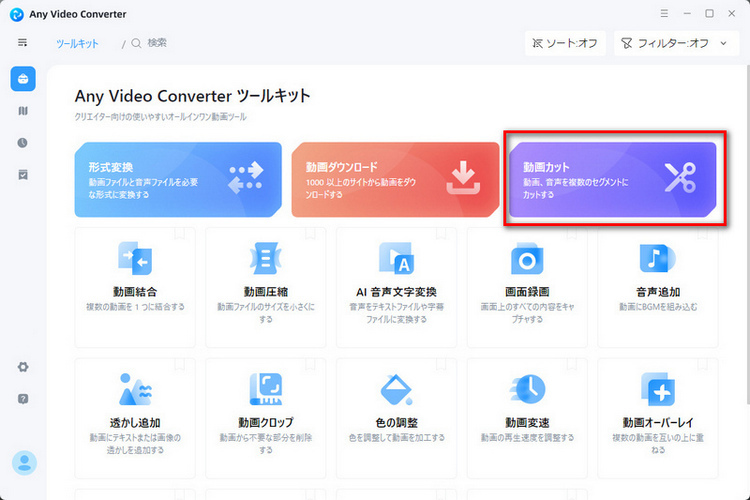Click the 動画圧縮 compress icon
Viewport: 750px width, 500px height.
(265, 258)
